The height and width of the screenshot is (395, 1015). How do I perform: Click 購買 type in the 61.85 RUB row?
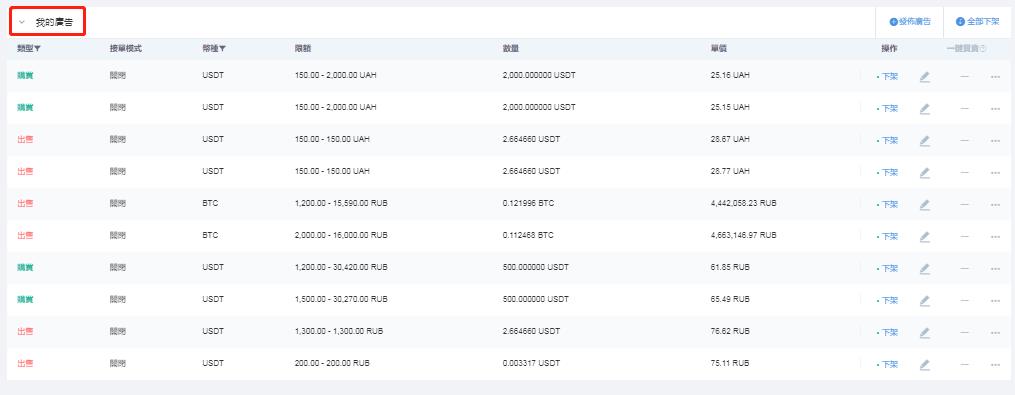coord(25,267)
